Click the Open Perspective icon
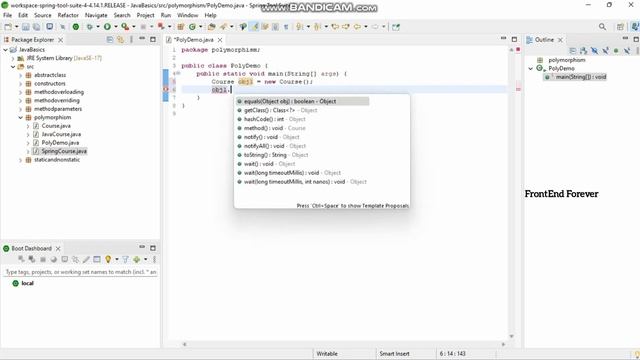Image resolution: width=640 pixels, height=360 pixels. pos(620,27)
